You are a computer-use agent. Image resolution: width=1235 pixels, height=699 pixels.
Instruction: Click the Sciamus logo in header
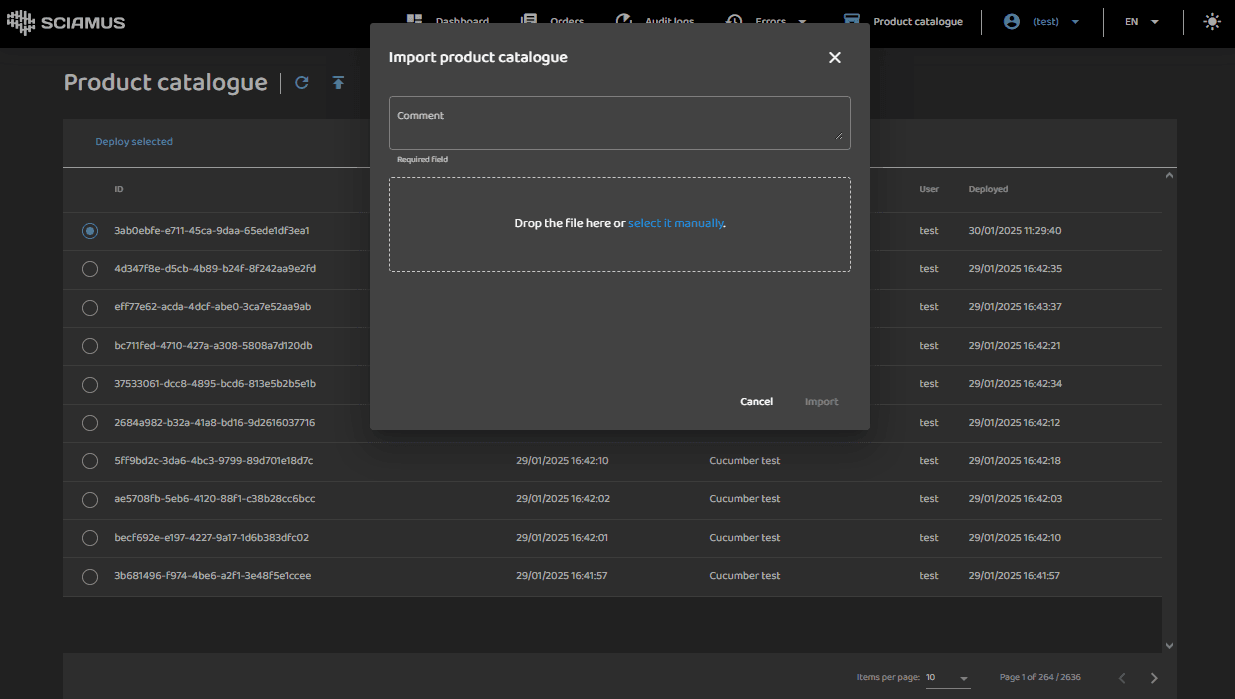(66, 22)
